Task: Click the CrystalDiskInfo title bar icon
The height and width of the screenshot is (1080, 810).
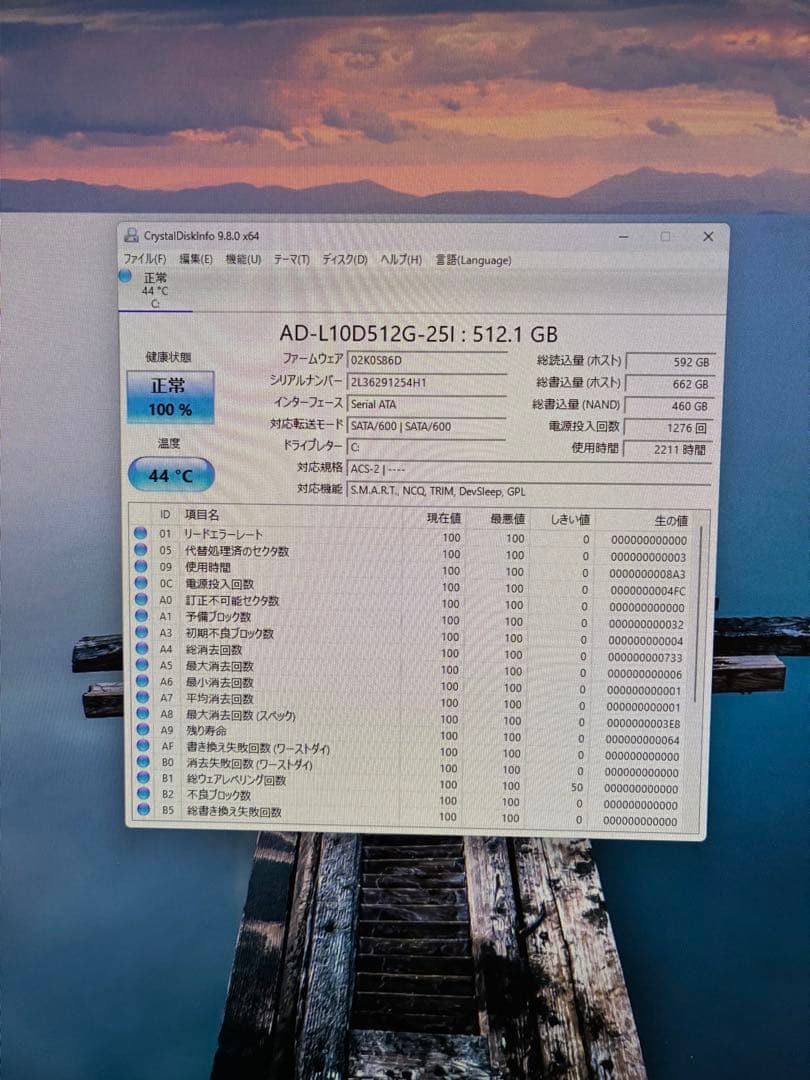Action: coord(132,236)
